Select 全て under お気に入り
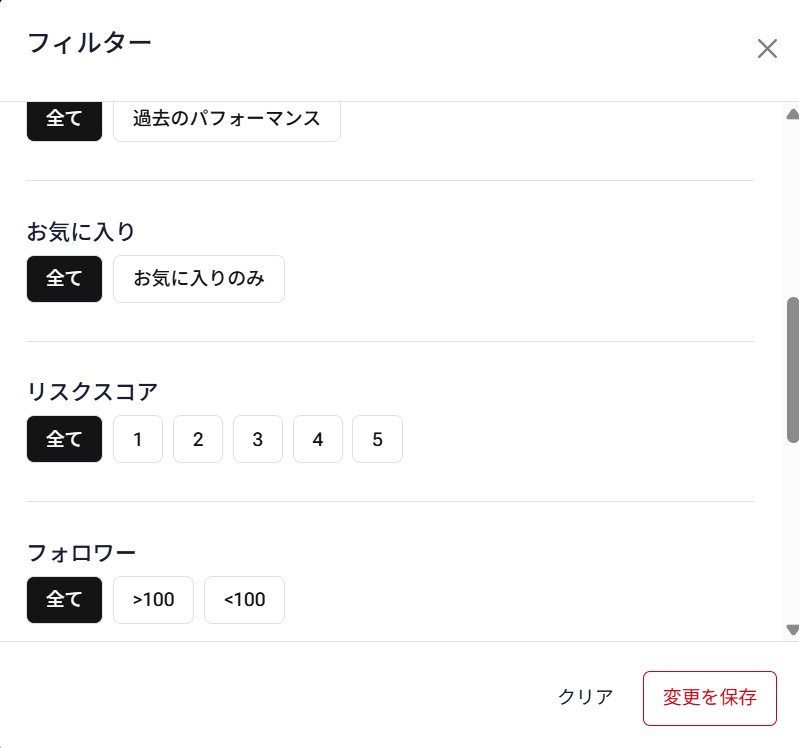 [64, 279]
